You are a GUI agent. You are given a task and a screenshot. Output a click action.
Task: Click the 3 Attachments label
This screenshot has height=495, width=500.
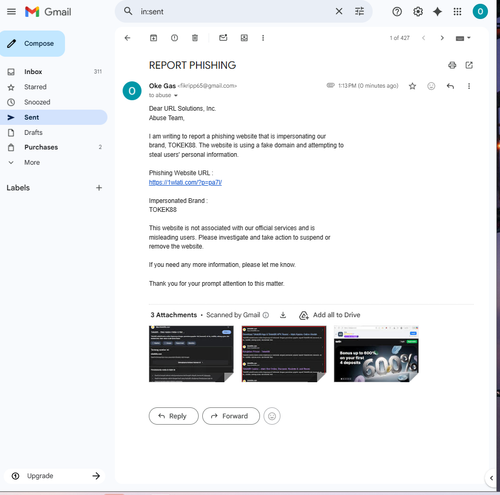tap(174, 315)
